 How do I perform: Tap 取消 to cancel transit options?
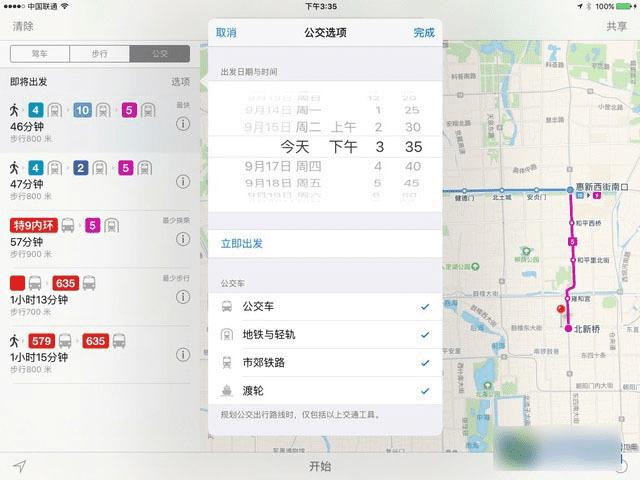tap(226, 33)
